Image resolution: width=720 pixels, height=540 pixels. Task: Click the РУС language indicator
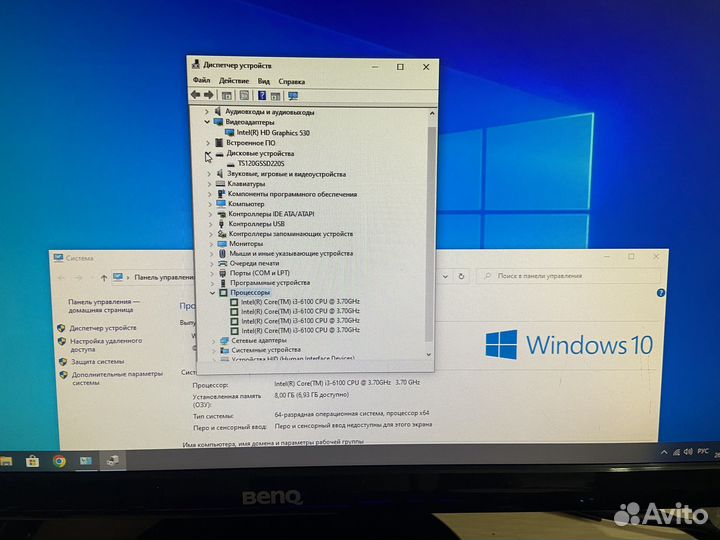tap(703, 452)
